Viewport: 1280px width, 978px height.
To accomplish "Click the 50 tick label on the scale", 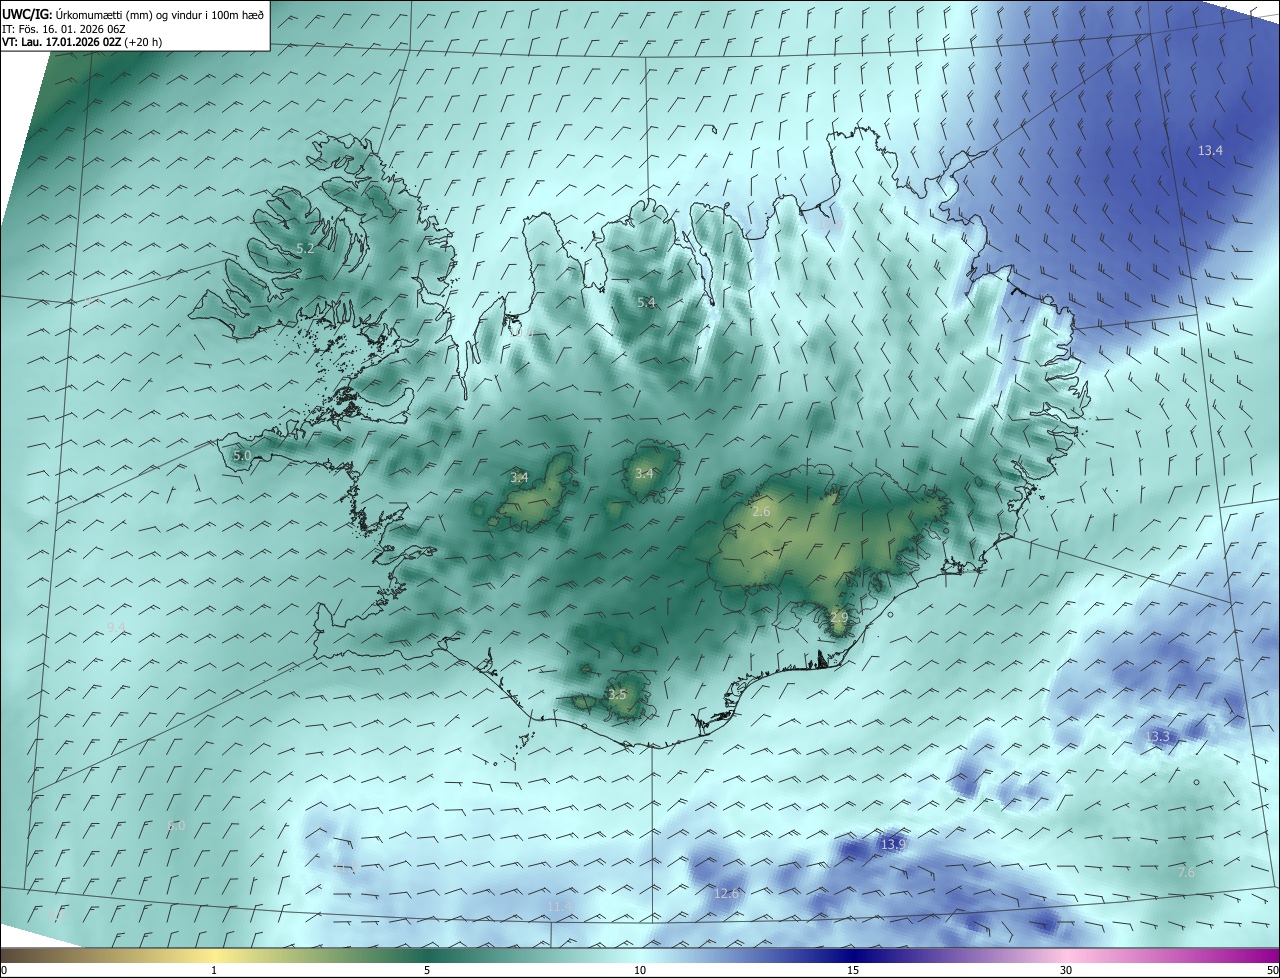I will point(1272,970).
